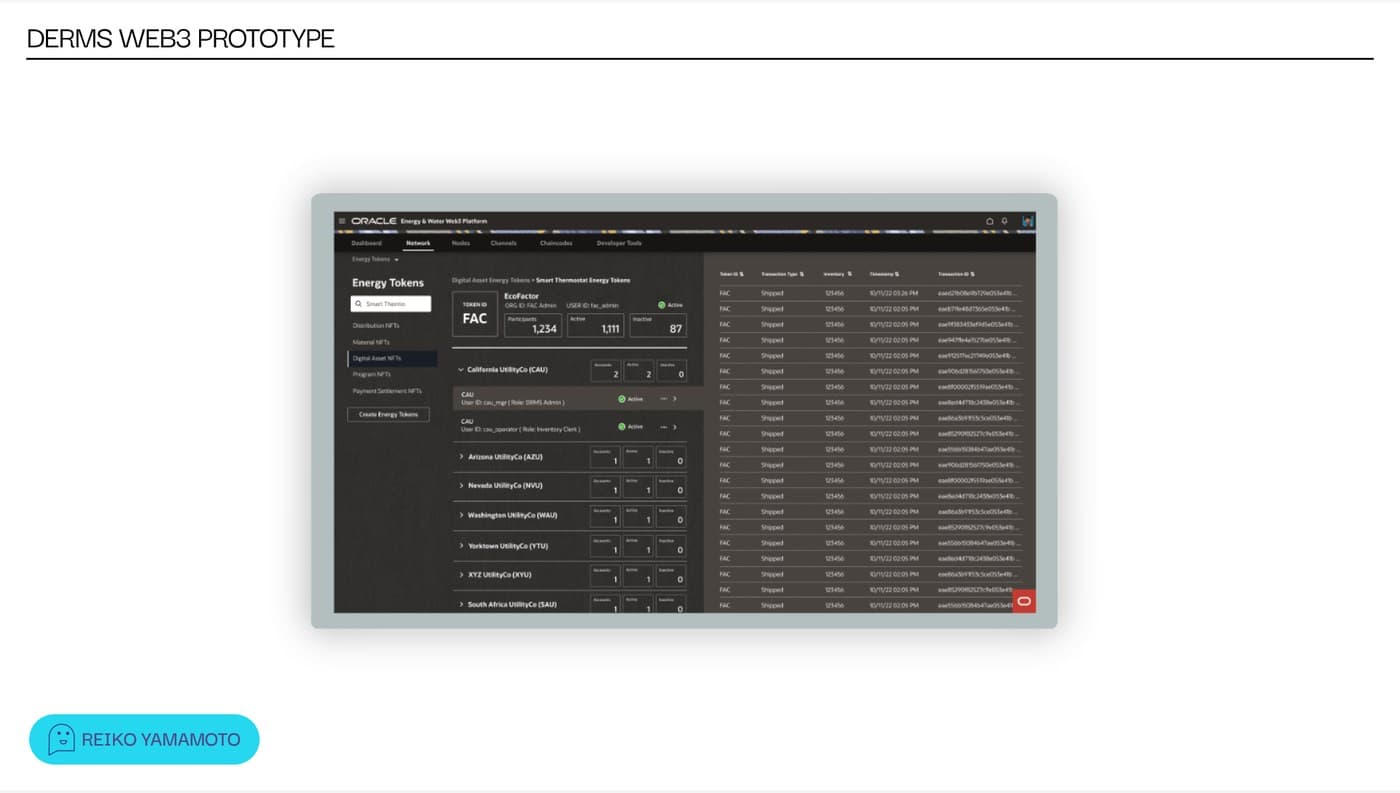The height and width of the screenshot is (793, 1400).
Task: Sort by Transaction ID column icon
Action: [x=972, y=273]
